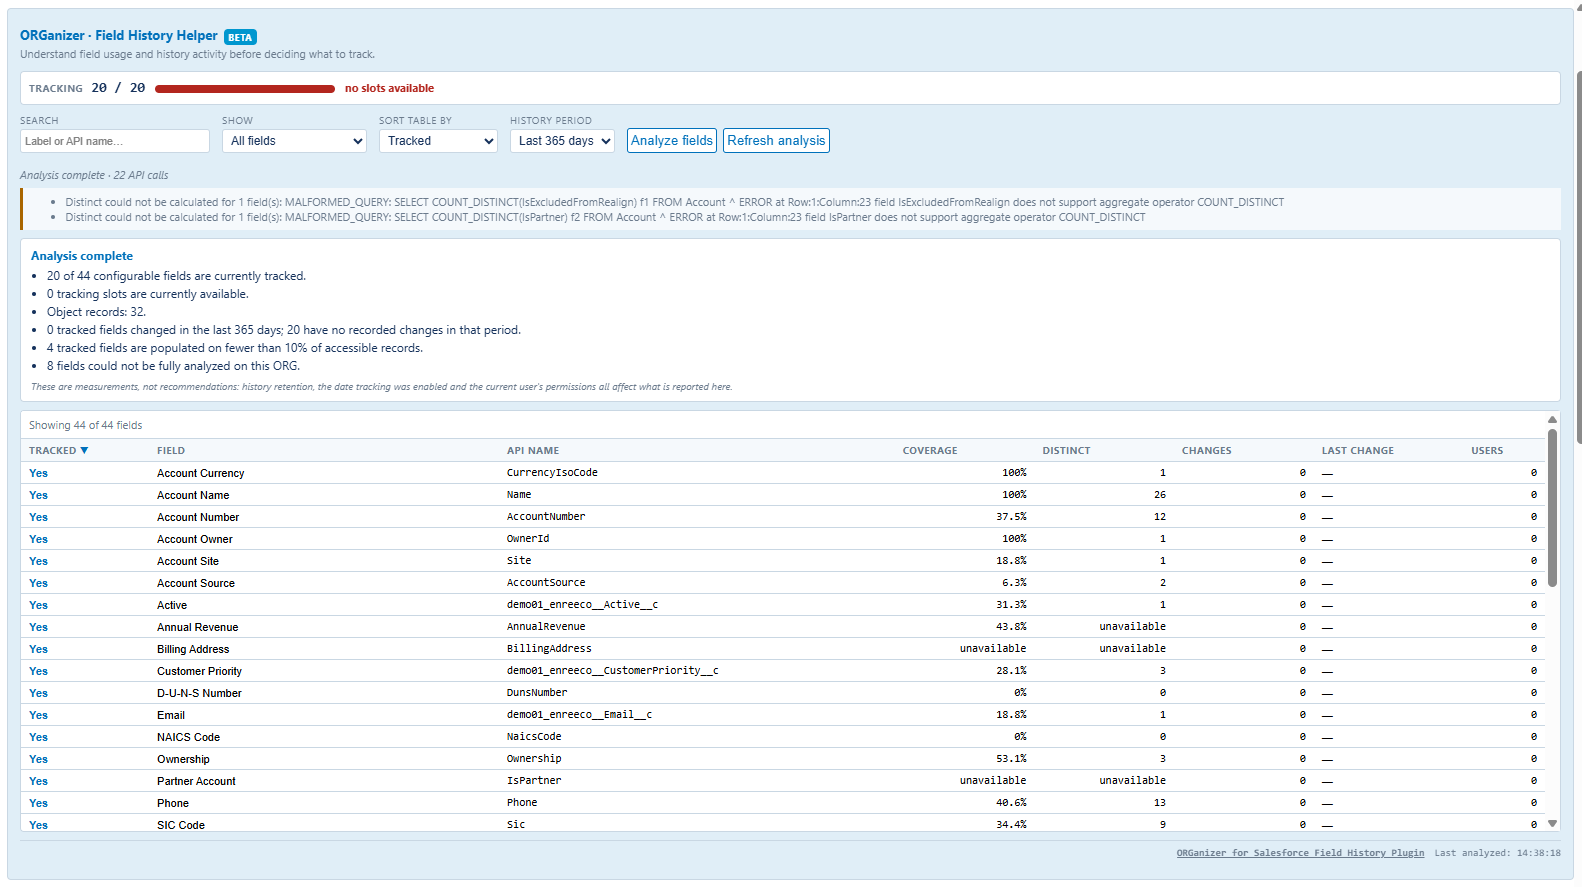Click the 6.3% coverage value for Account Source

(1014, 583)
